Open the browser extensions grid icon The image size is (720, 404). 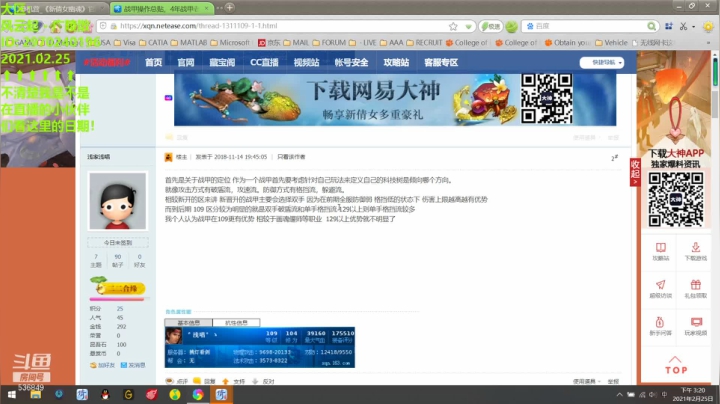pyautogui.click(x=669, y=26)
